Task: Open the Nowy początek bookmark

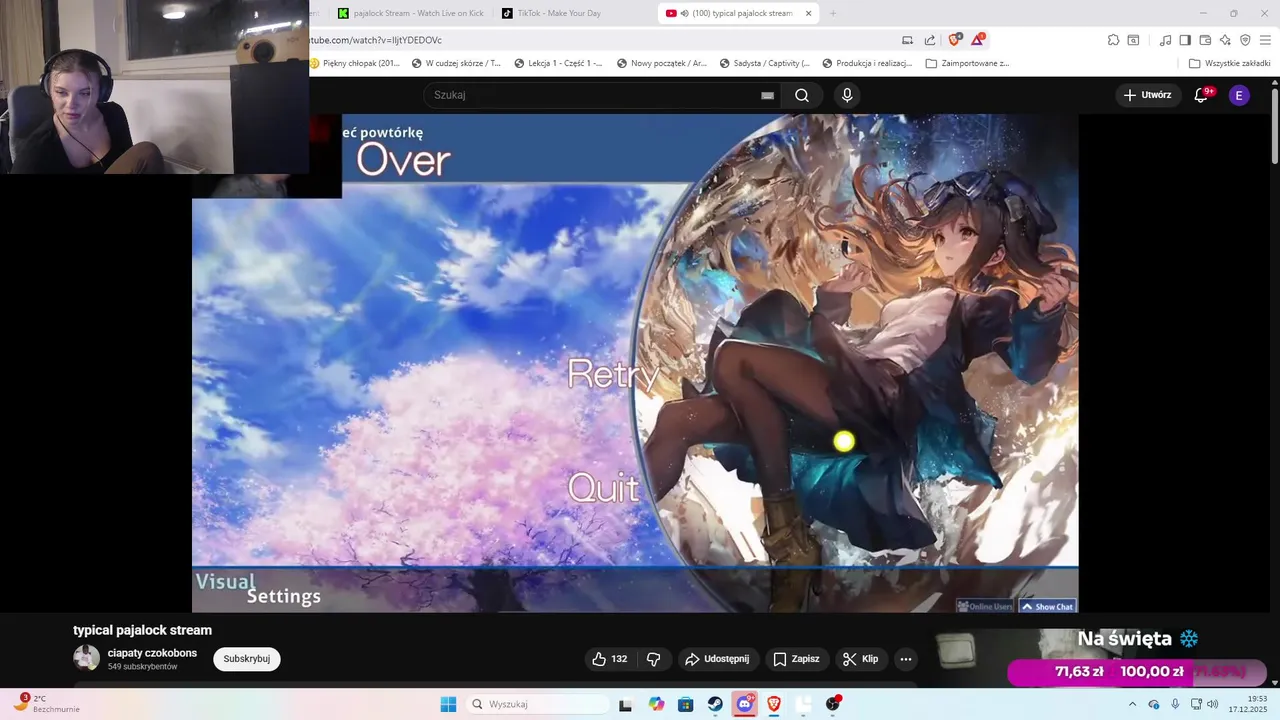Action: tap(661, 63)
